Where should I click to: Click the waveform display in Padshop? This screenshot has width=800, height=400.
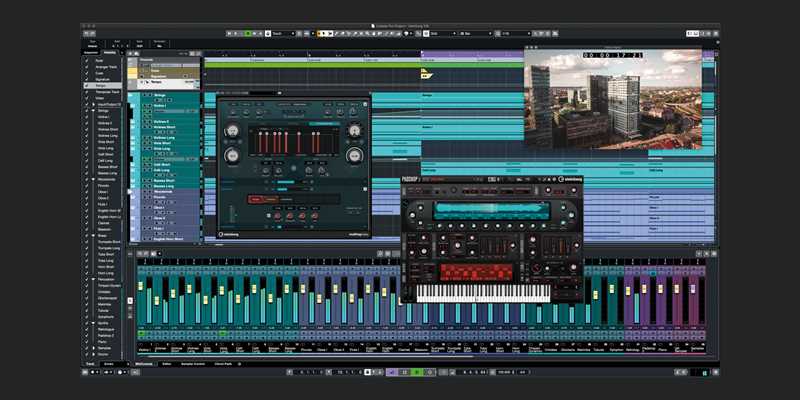491,210
